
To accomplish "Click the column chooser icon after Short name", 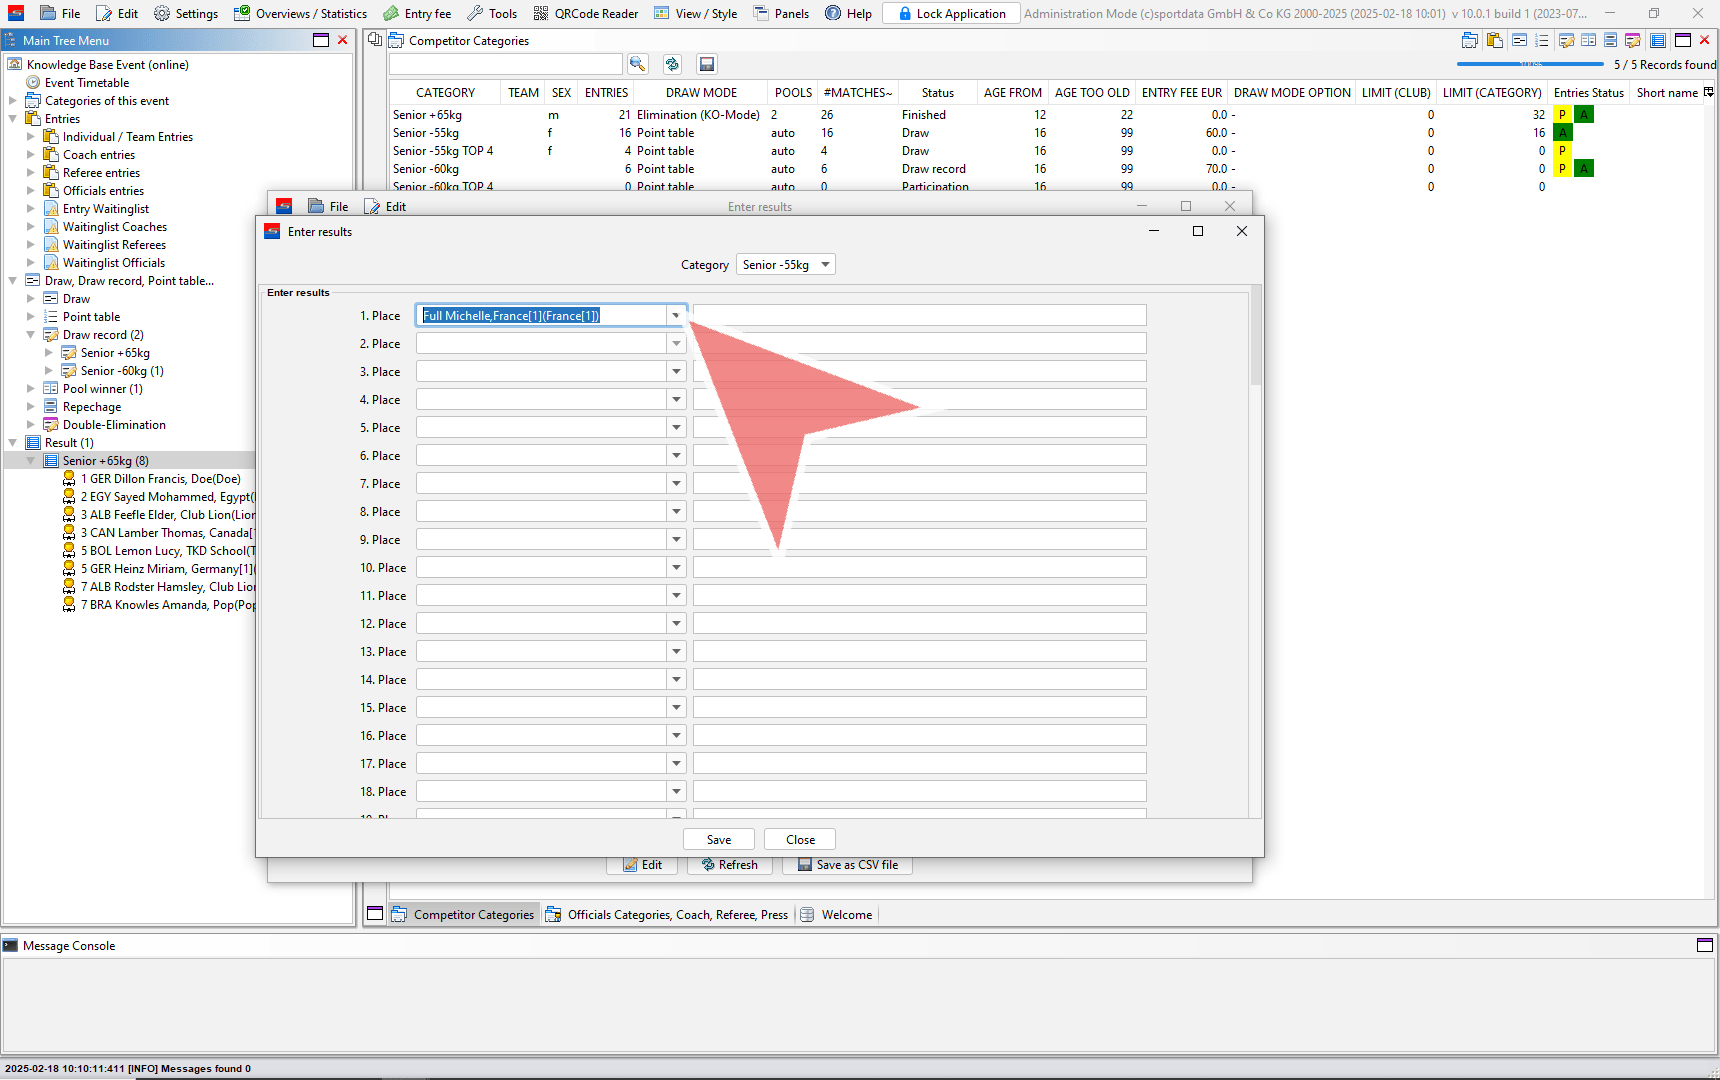I will 1709,92.
